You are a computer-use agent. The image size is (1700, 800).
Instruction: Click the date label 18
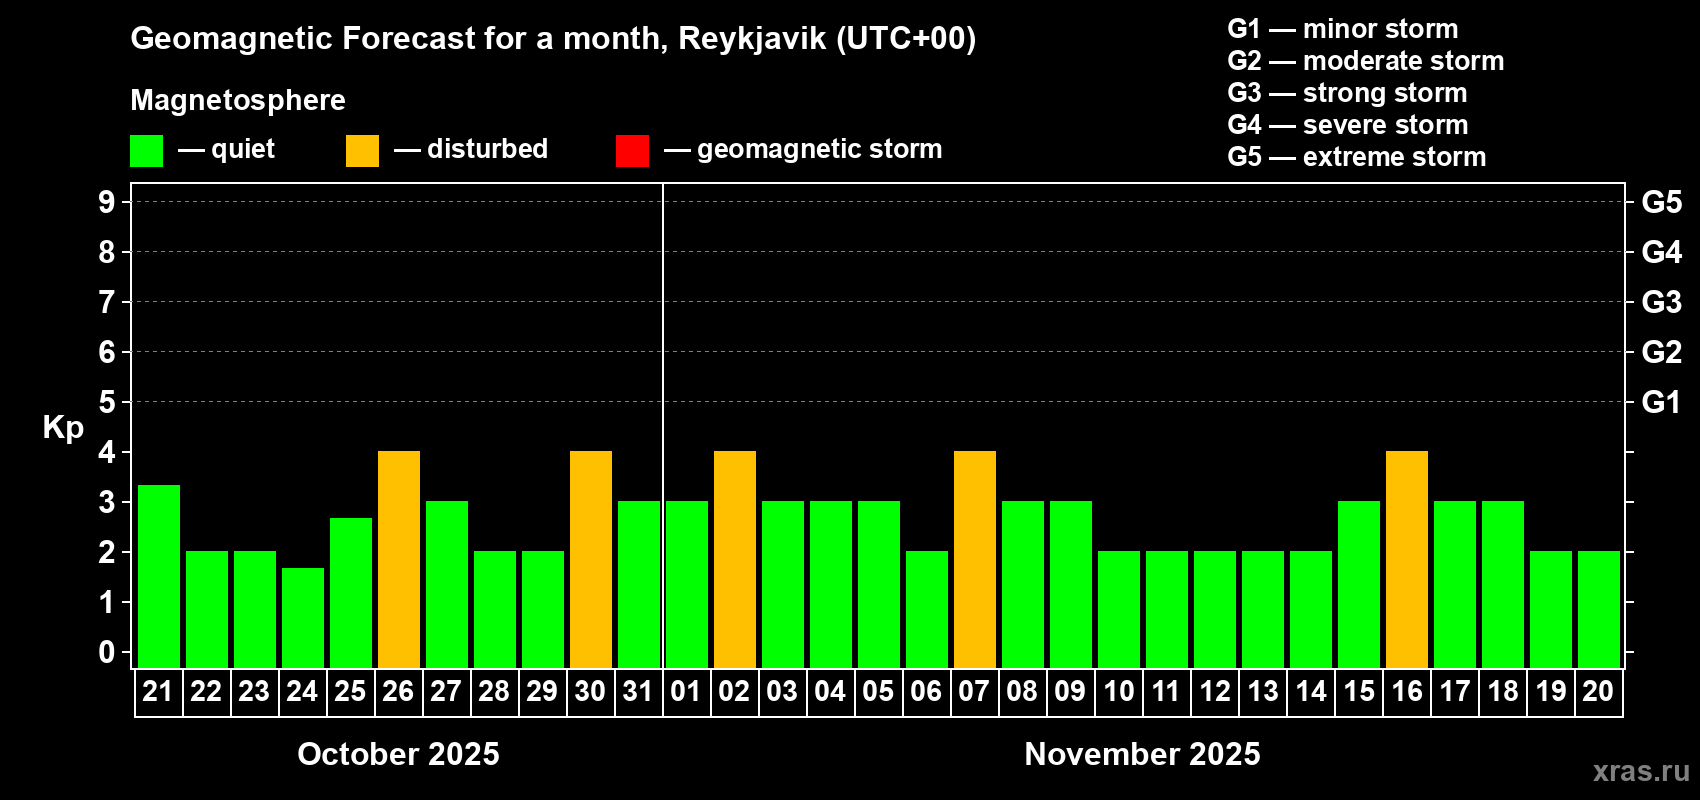click(1503, 691)
